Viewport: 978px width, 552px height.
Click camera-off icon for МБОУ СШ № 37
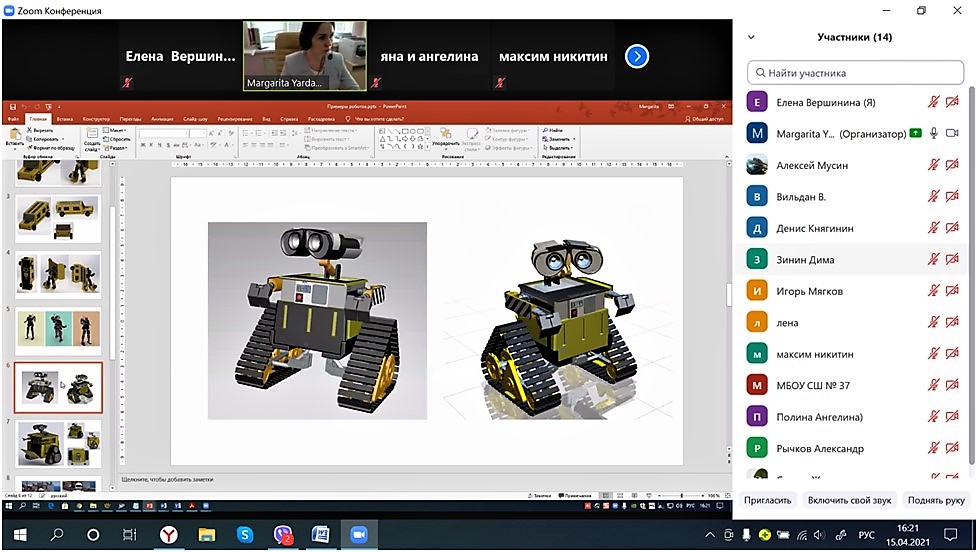pyautogui.click(x=952, y=385)
